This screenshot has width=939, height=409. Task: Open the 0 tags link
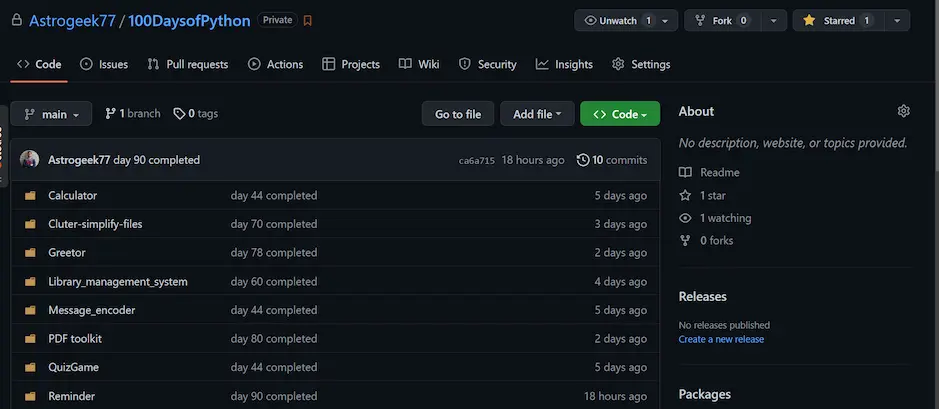click(x=196, y=113)
